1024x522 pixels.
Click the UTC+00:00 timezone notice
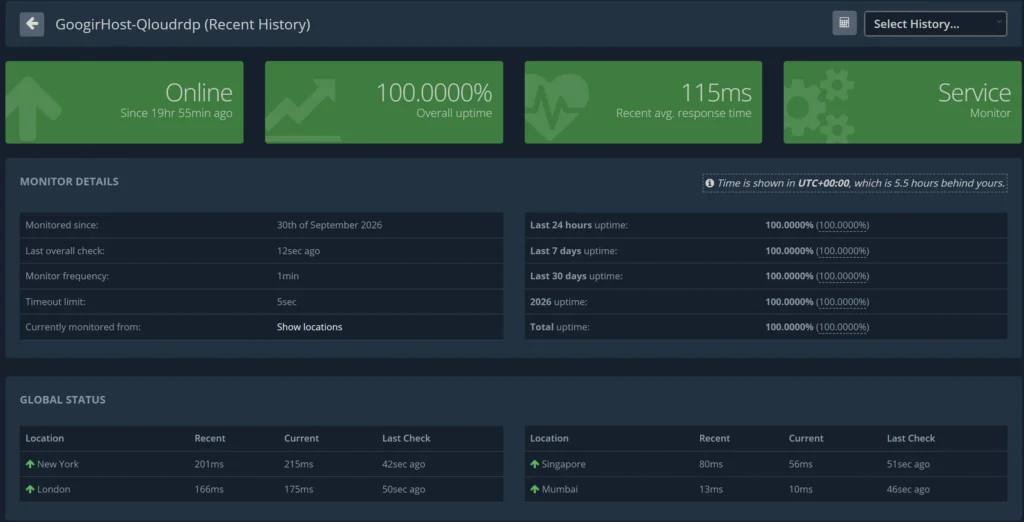pyautogui.click(x=855, y=184)
